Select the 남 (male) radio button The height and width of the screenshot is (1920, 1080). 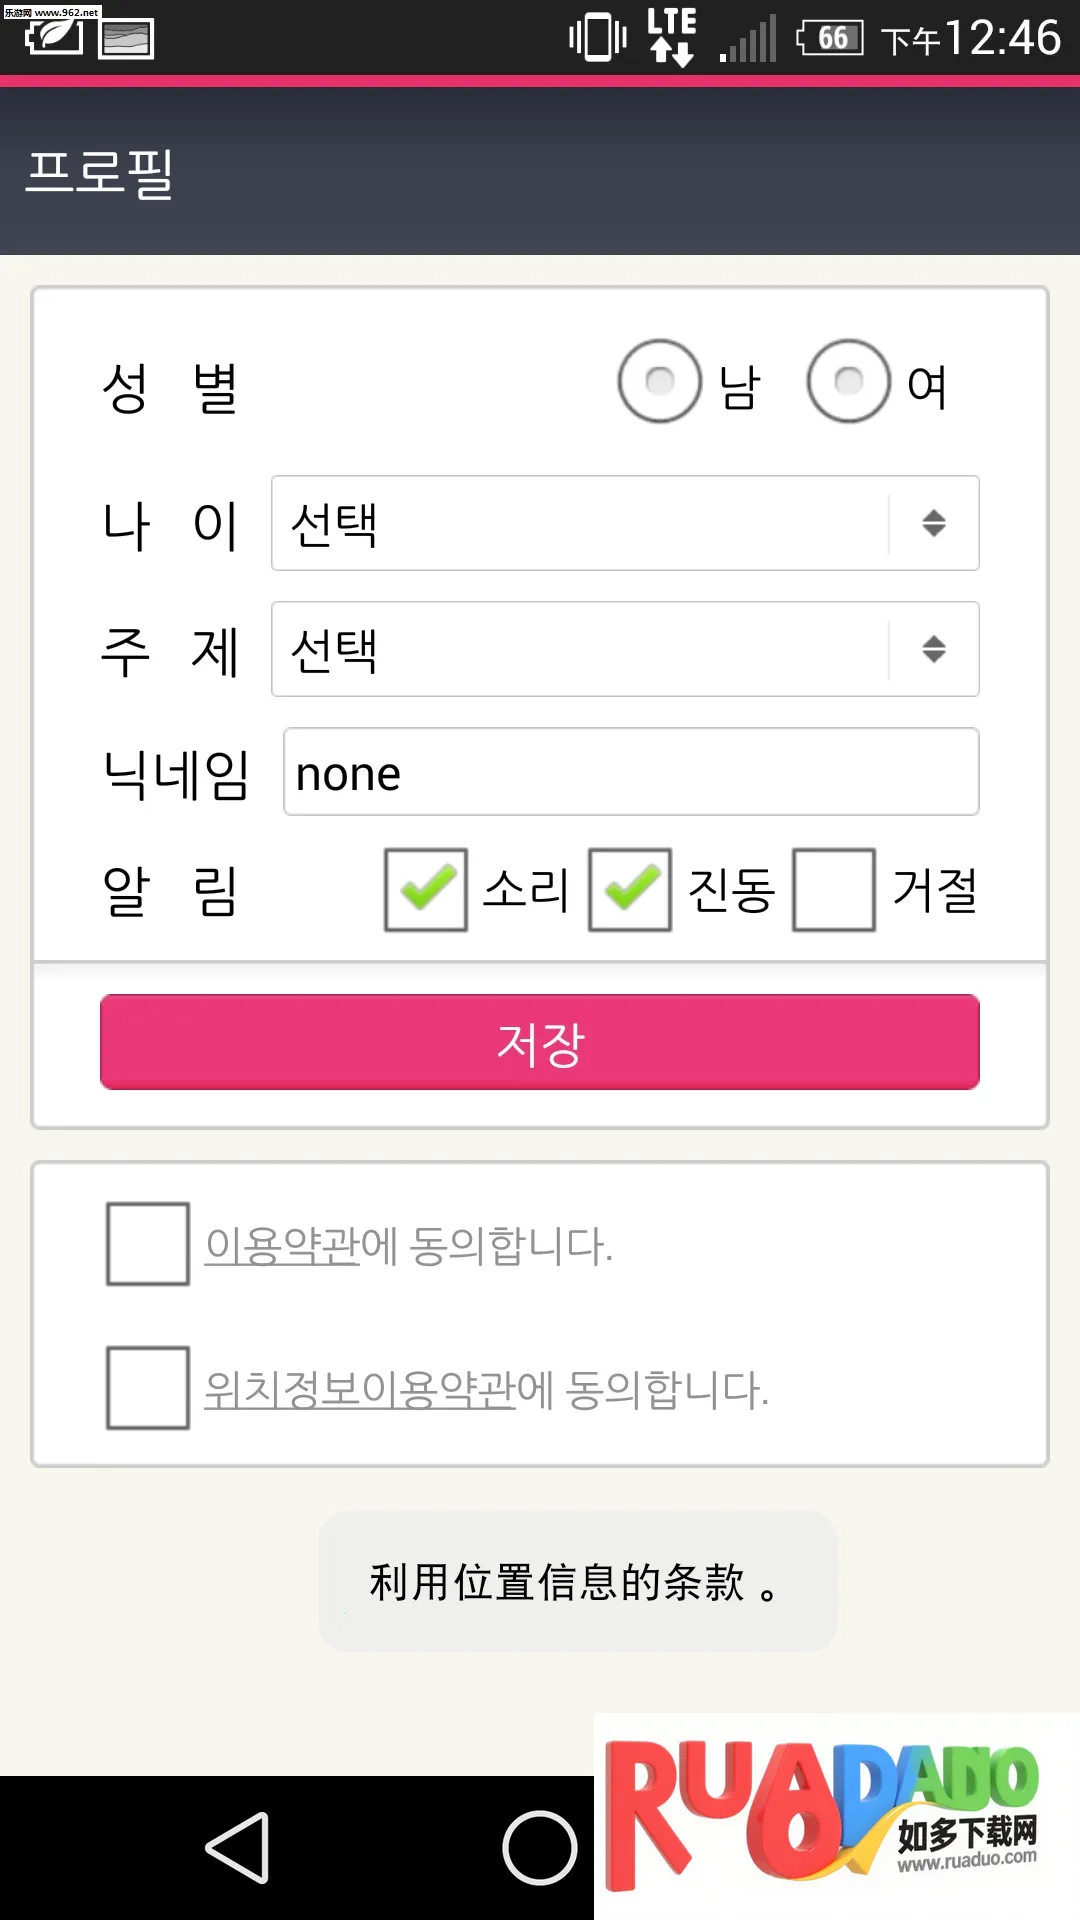pos(660,381)
